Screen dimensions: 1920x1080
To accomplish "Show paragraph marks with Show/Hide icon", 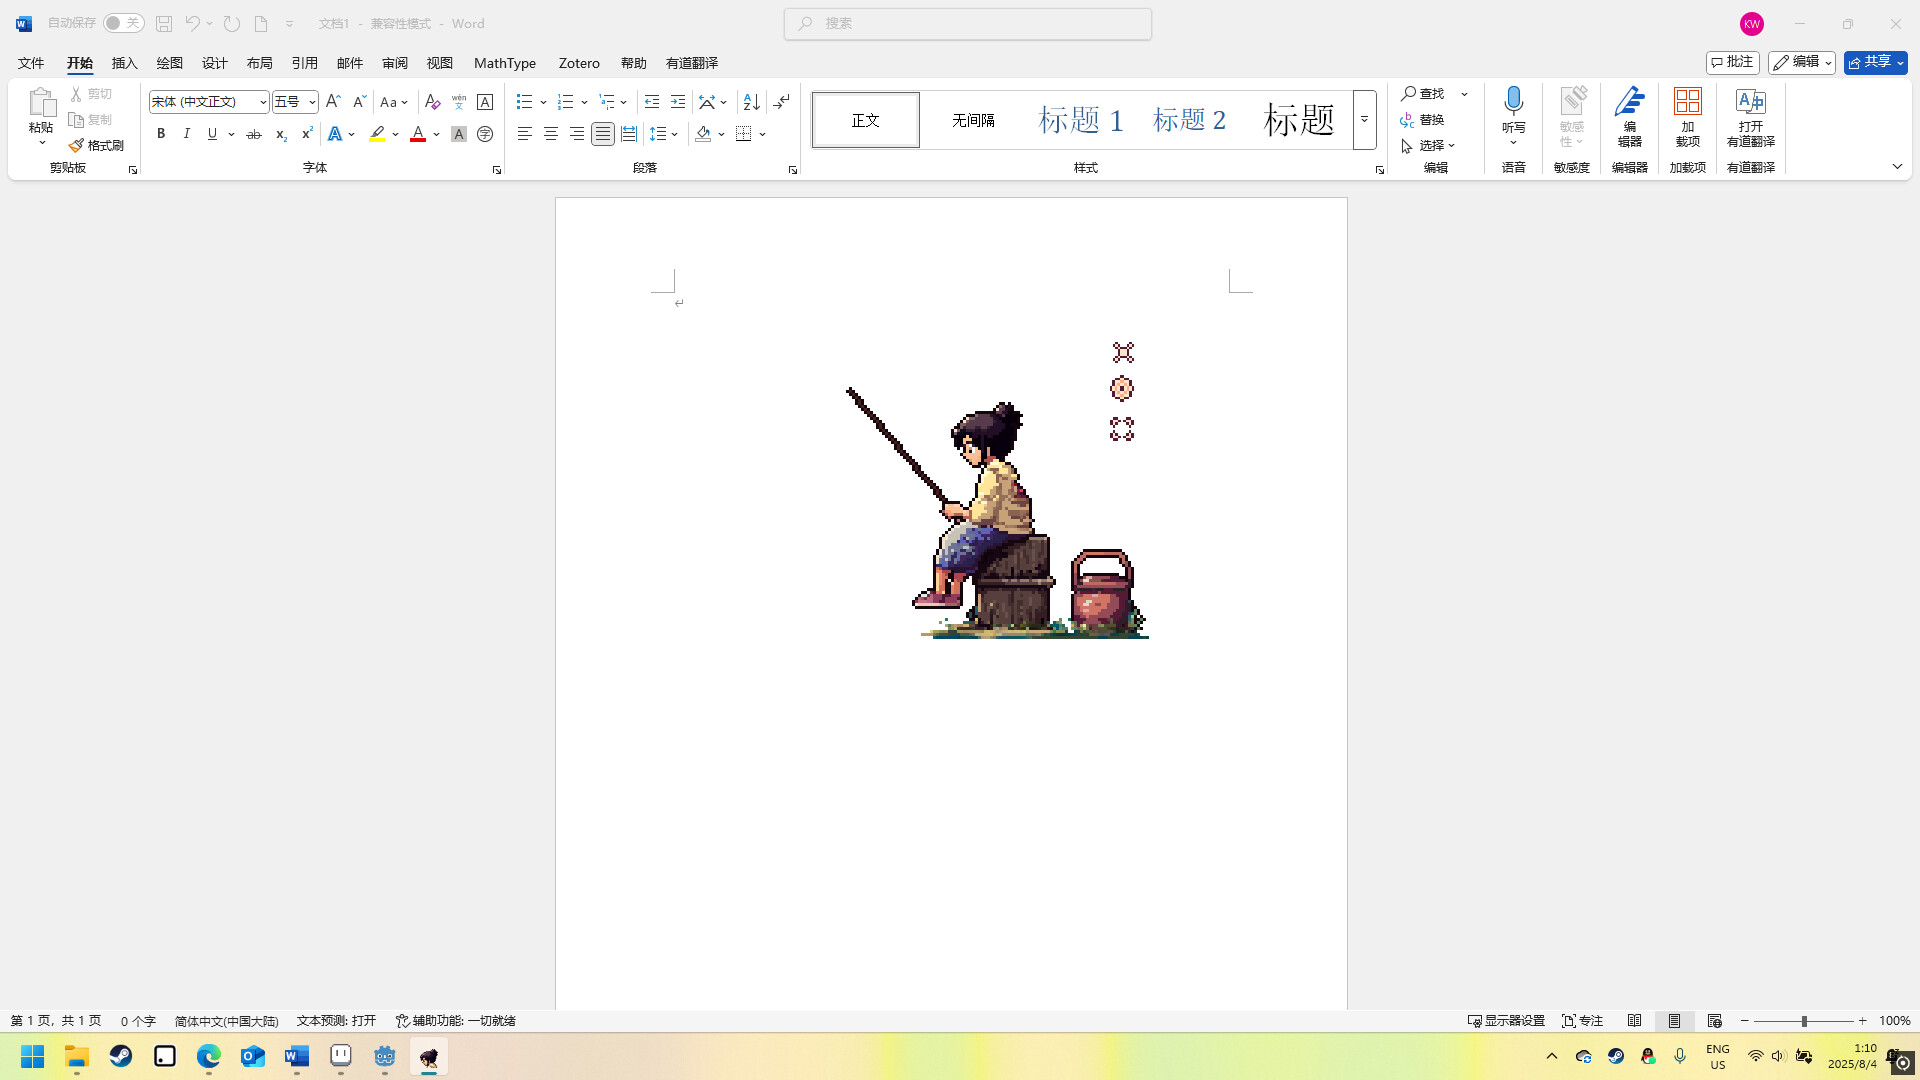I will point(780,101).
